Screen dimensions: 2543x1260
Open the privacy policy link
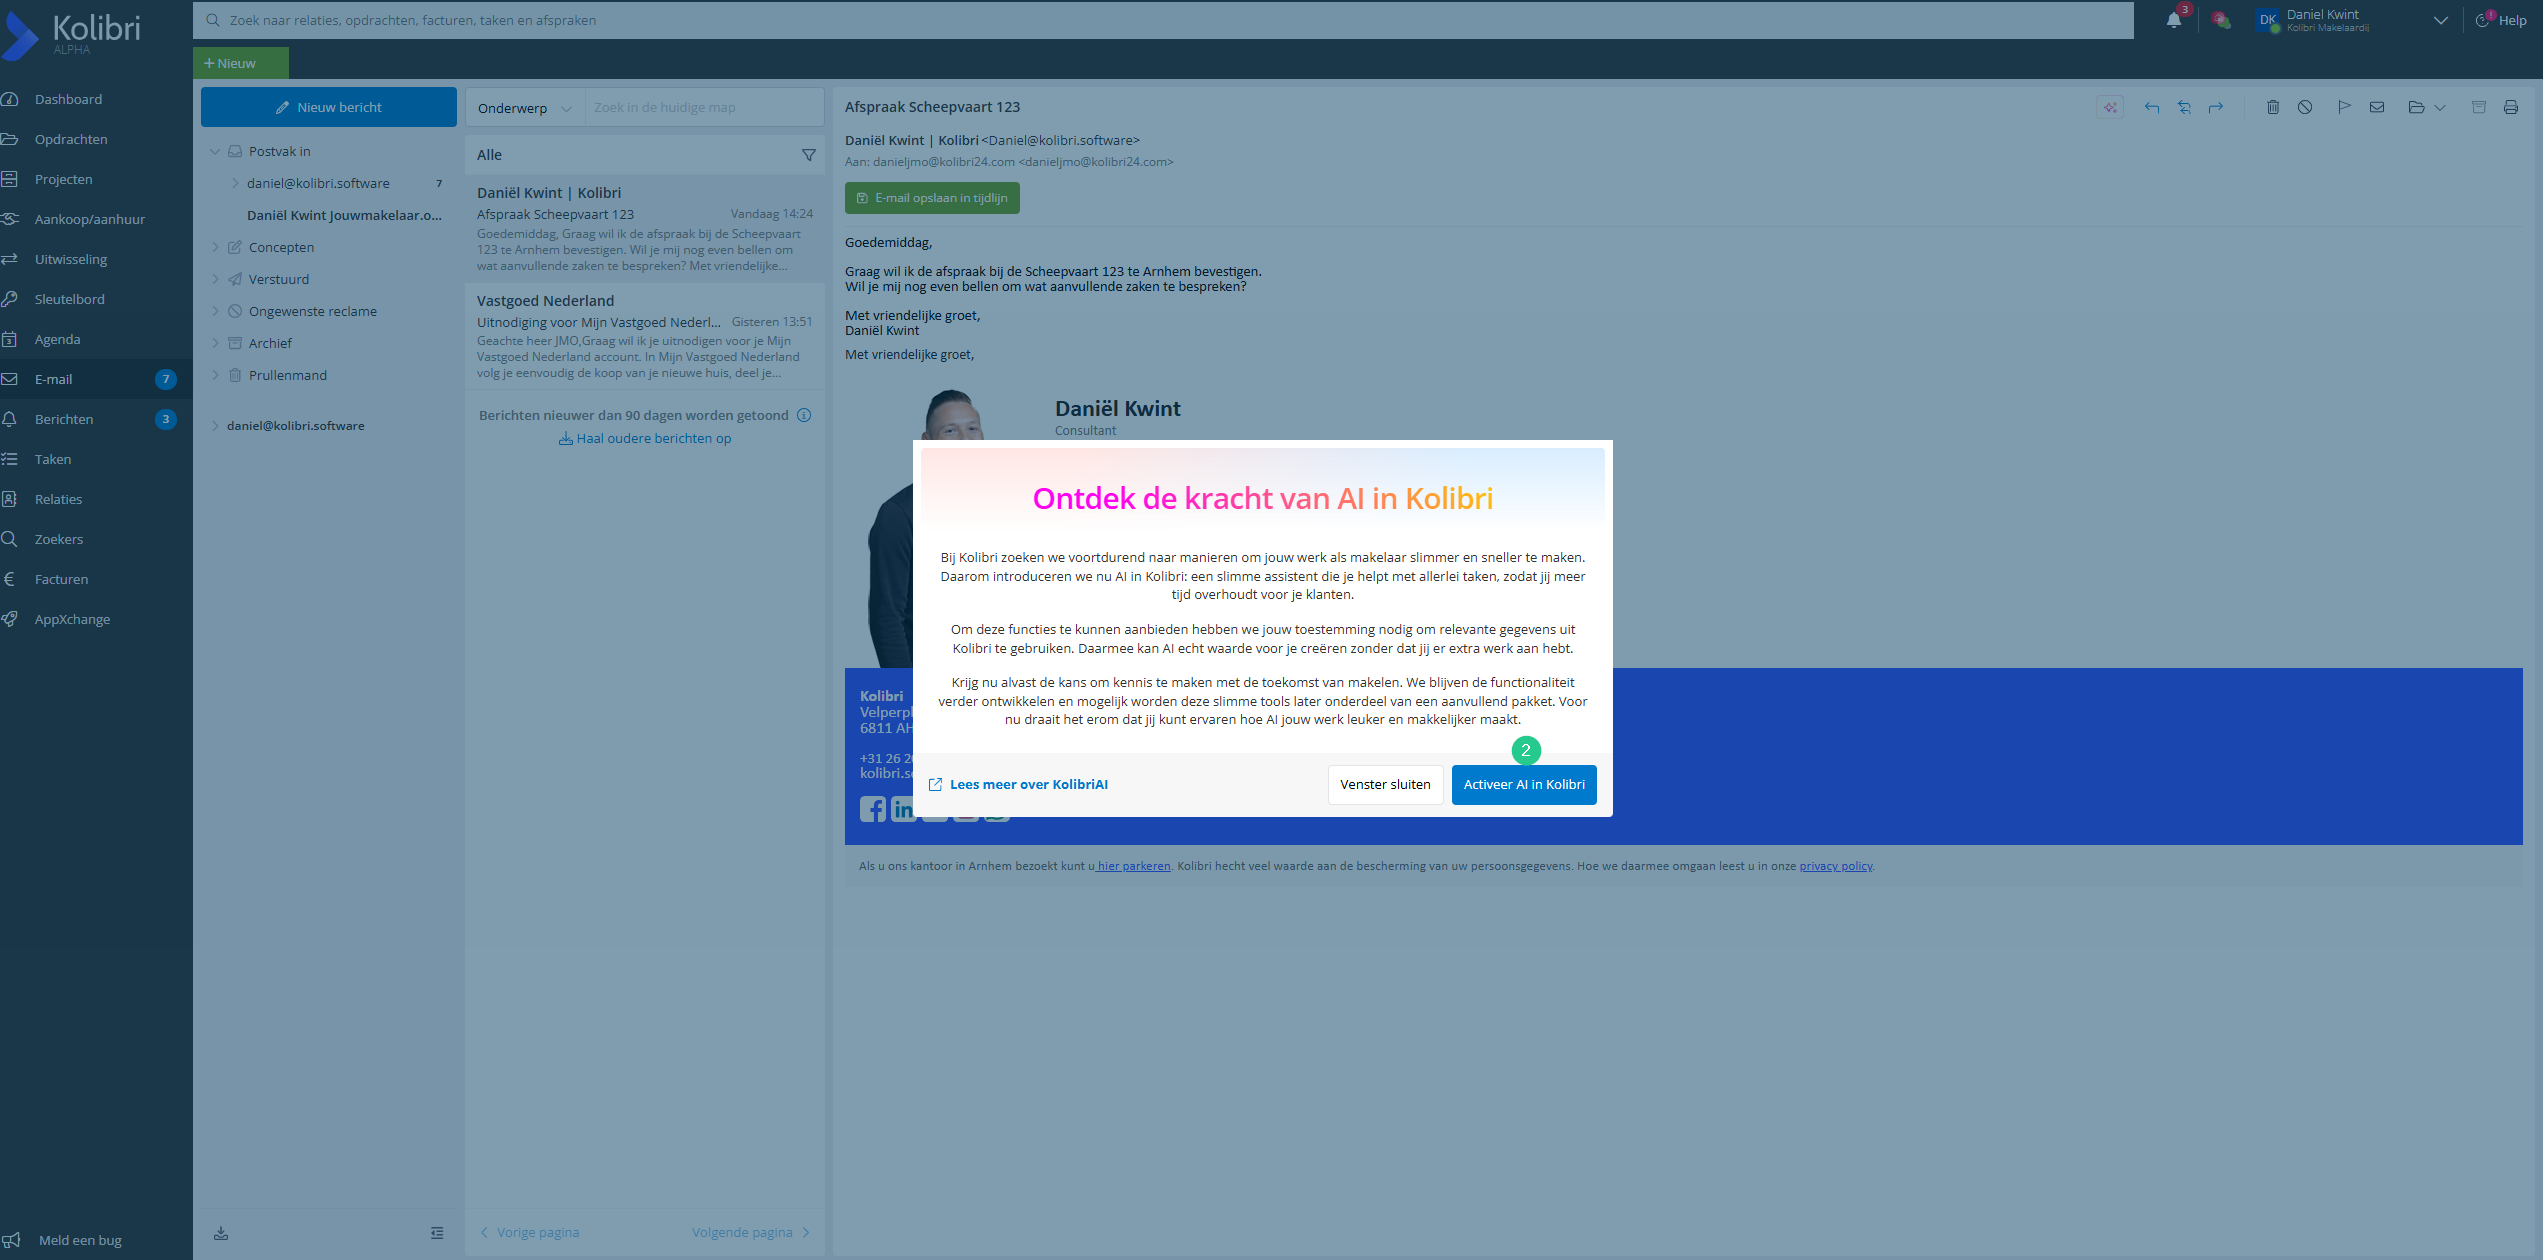pos(1836,866)
